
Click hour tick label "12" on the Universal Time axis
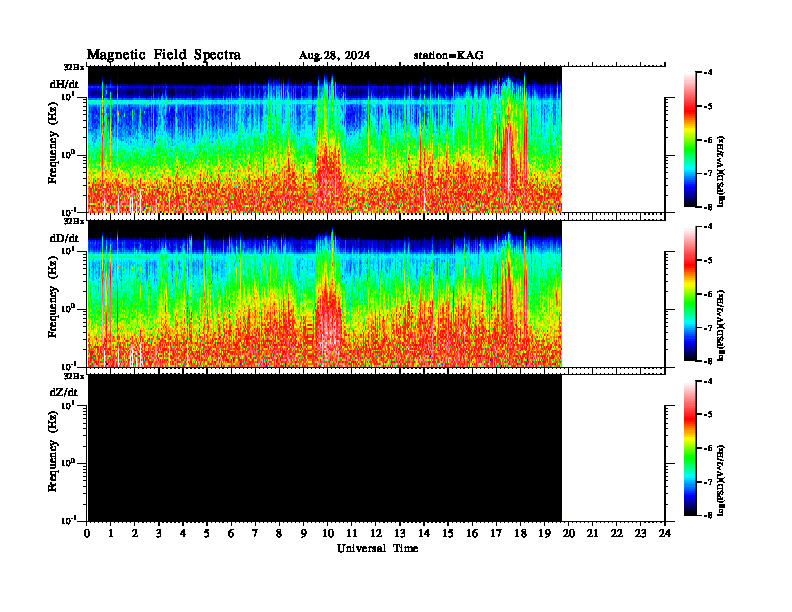click(376, 534)
